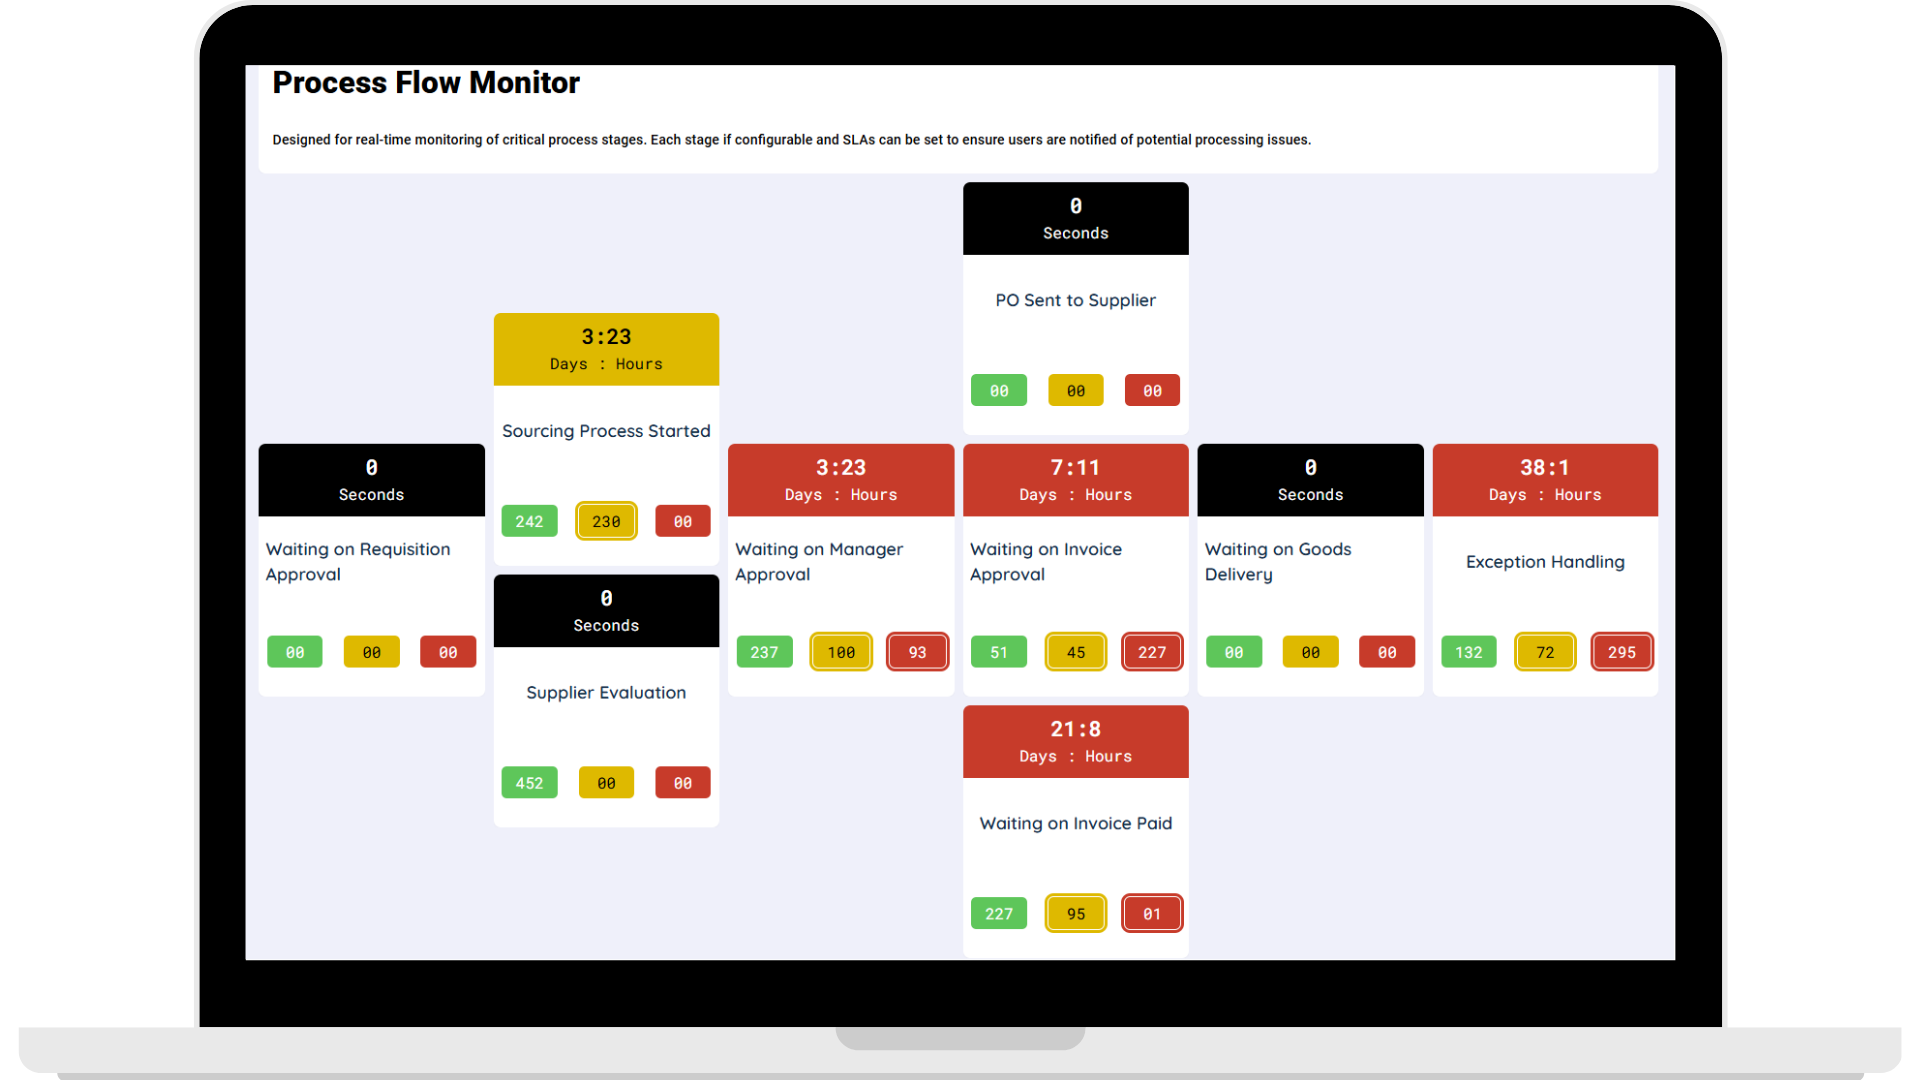Open green 227 badge in Waiting on Invoice Paid
Image resolution: width=1920 pixels, height=1080 pixels.
click(999, 914)
